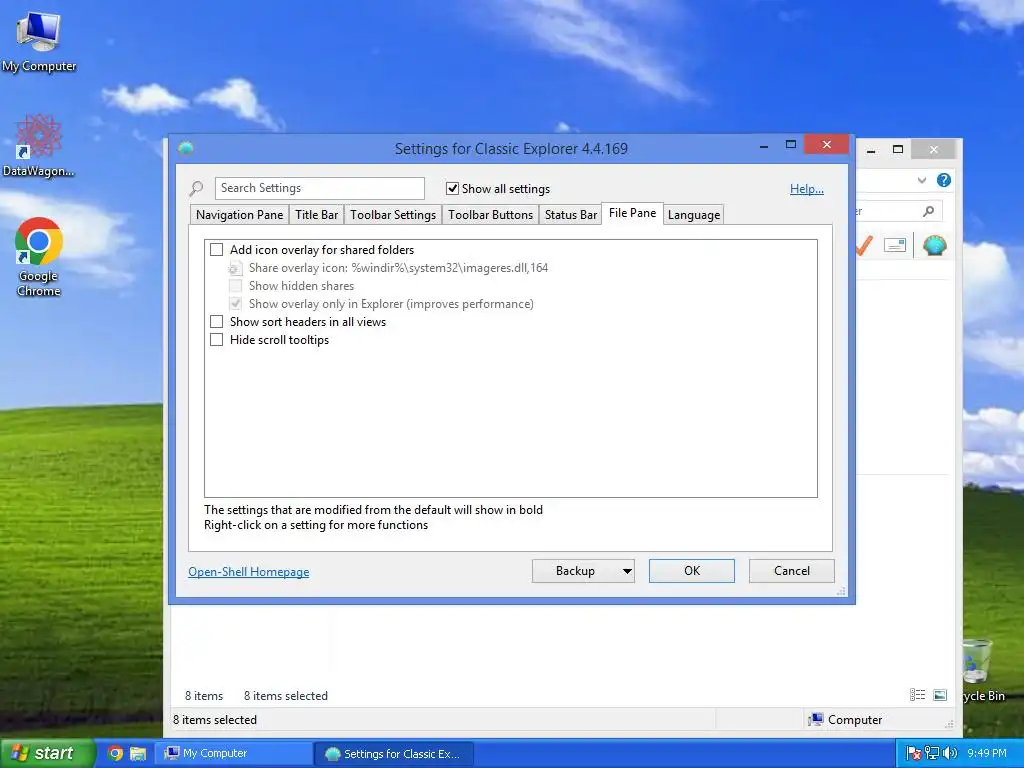Click the properties toolbar icon in My Computer
This screenshot has width=1024, height=768.
(895, 246)
